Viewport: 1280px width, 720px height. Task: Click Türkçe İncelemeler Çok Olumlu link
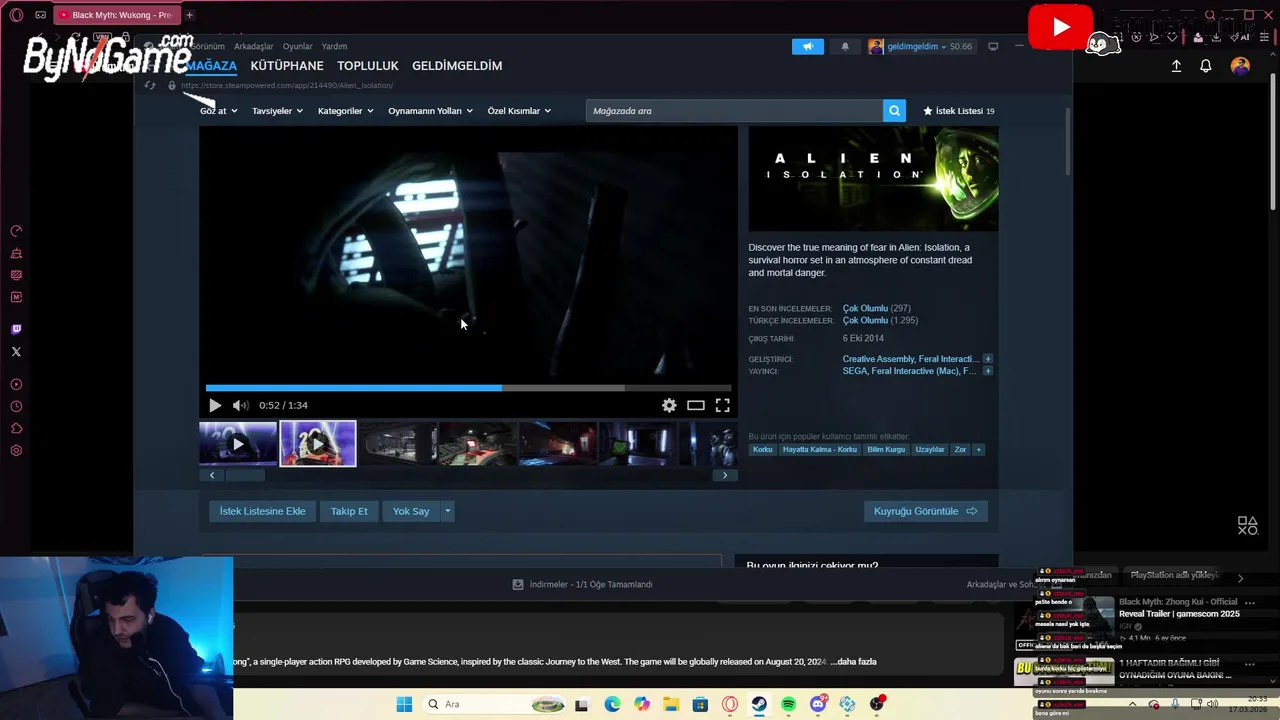[x=866, y=320]
